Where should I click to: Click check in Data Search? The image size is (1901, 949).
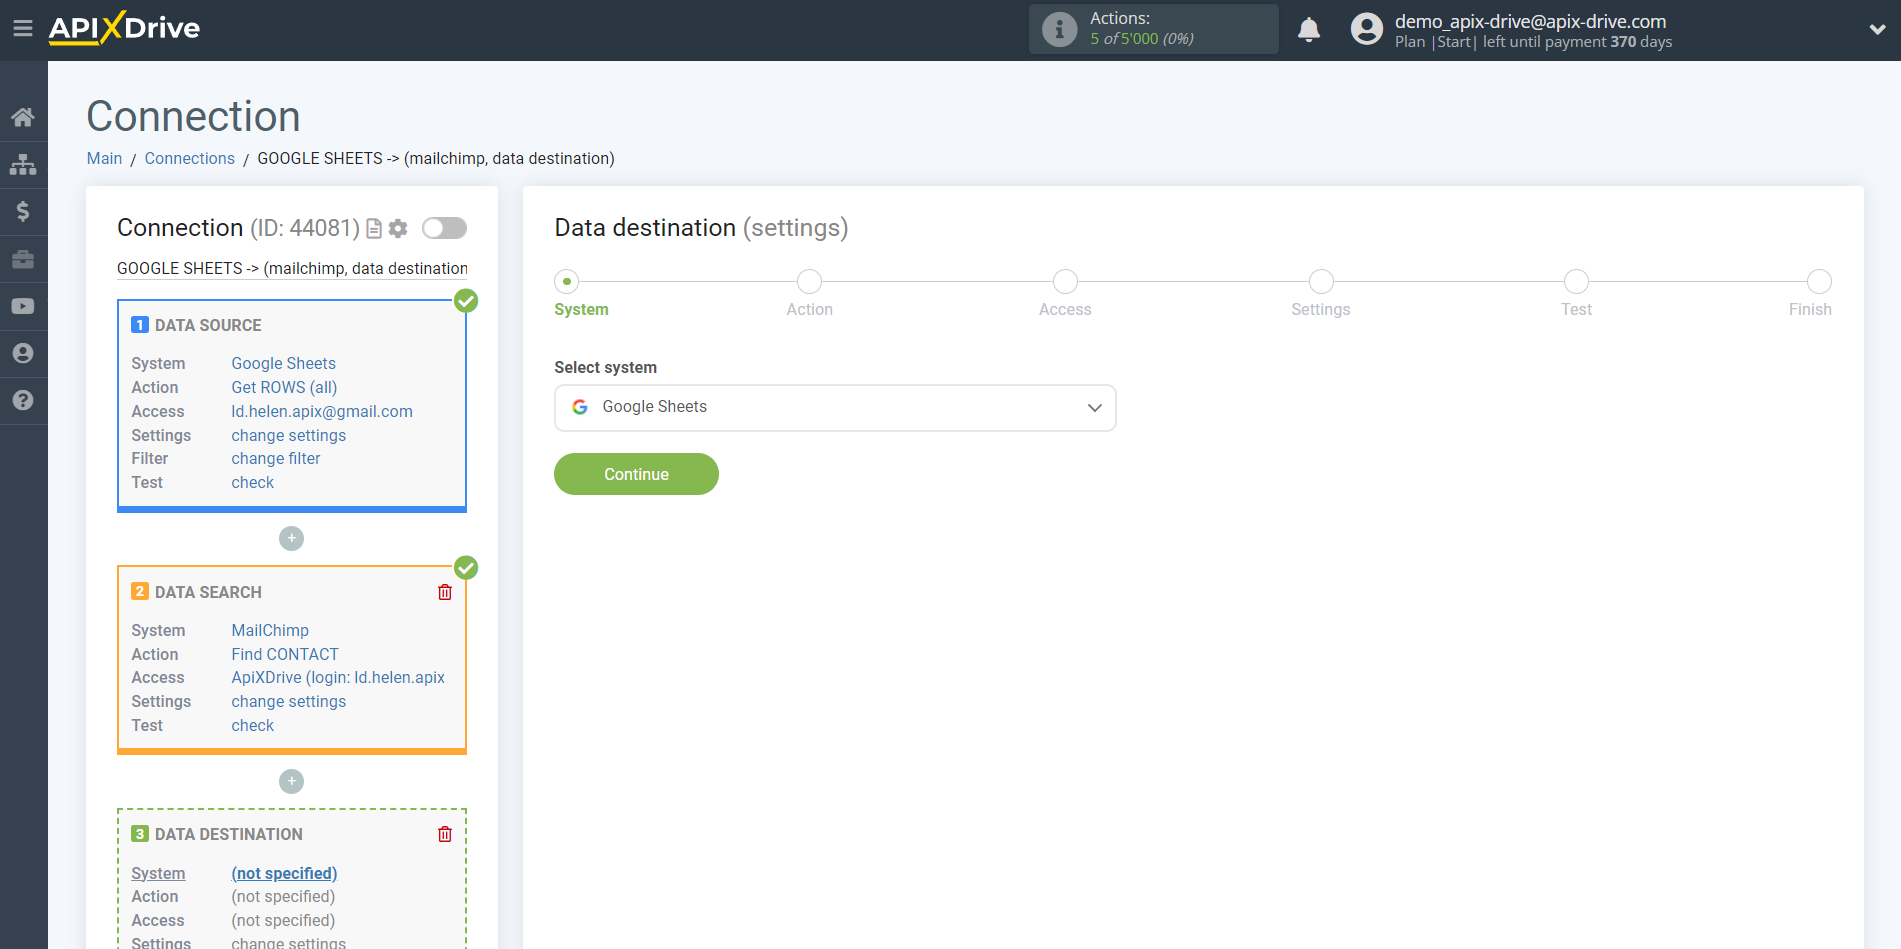pos(252,725)
